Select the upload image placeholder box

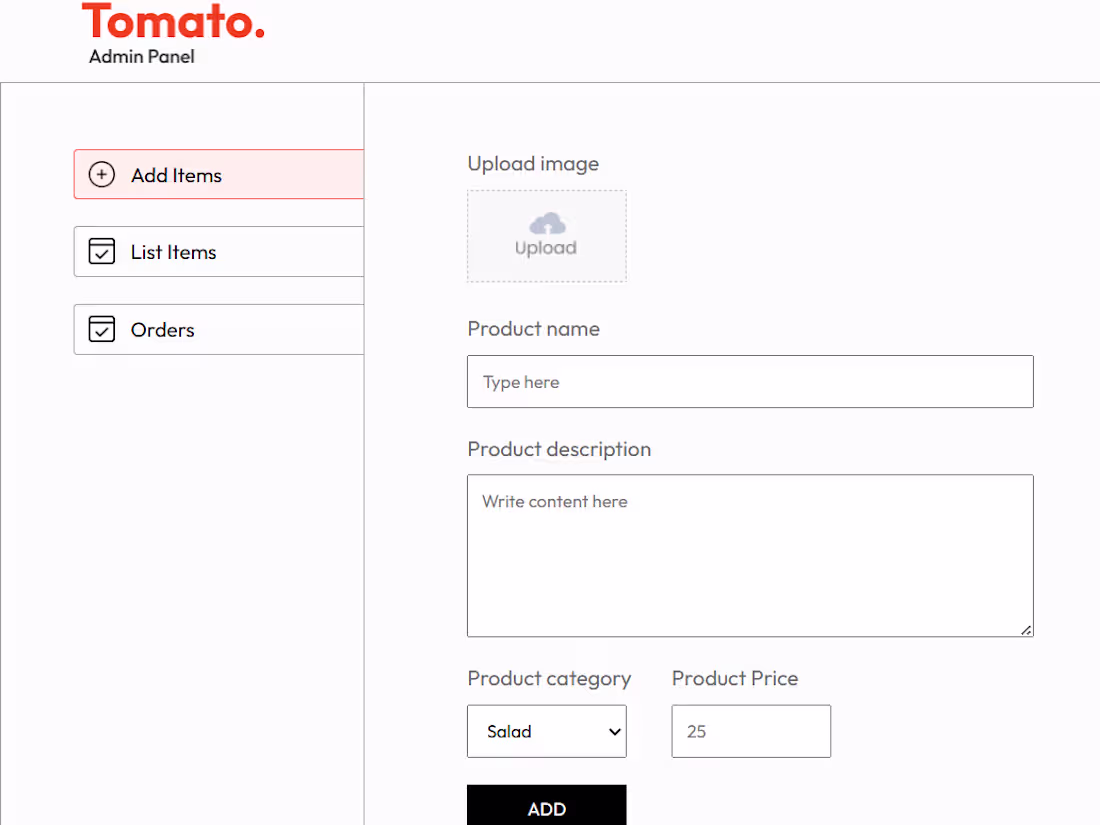coord(546,236)
